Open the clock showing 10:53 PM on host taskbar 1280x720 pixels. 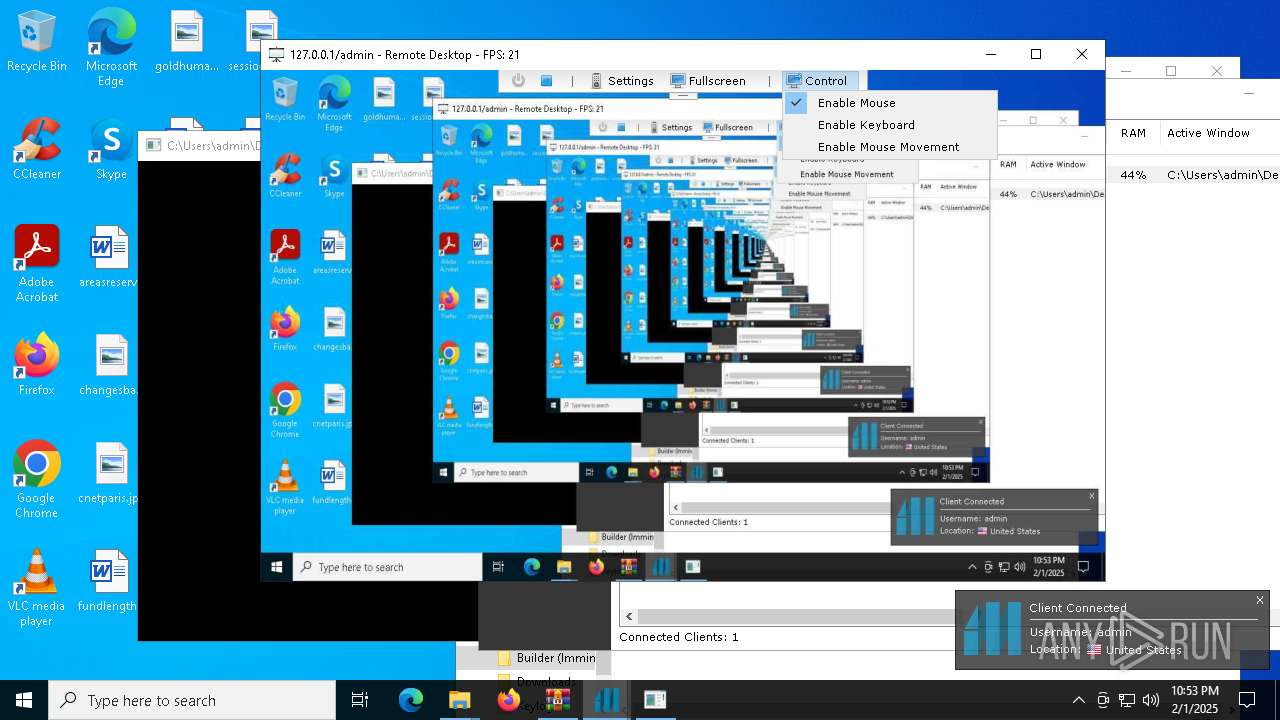click(1194, 700)
